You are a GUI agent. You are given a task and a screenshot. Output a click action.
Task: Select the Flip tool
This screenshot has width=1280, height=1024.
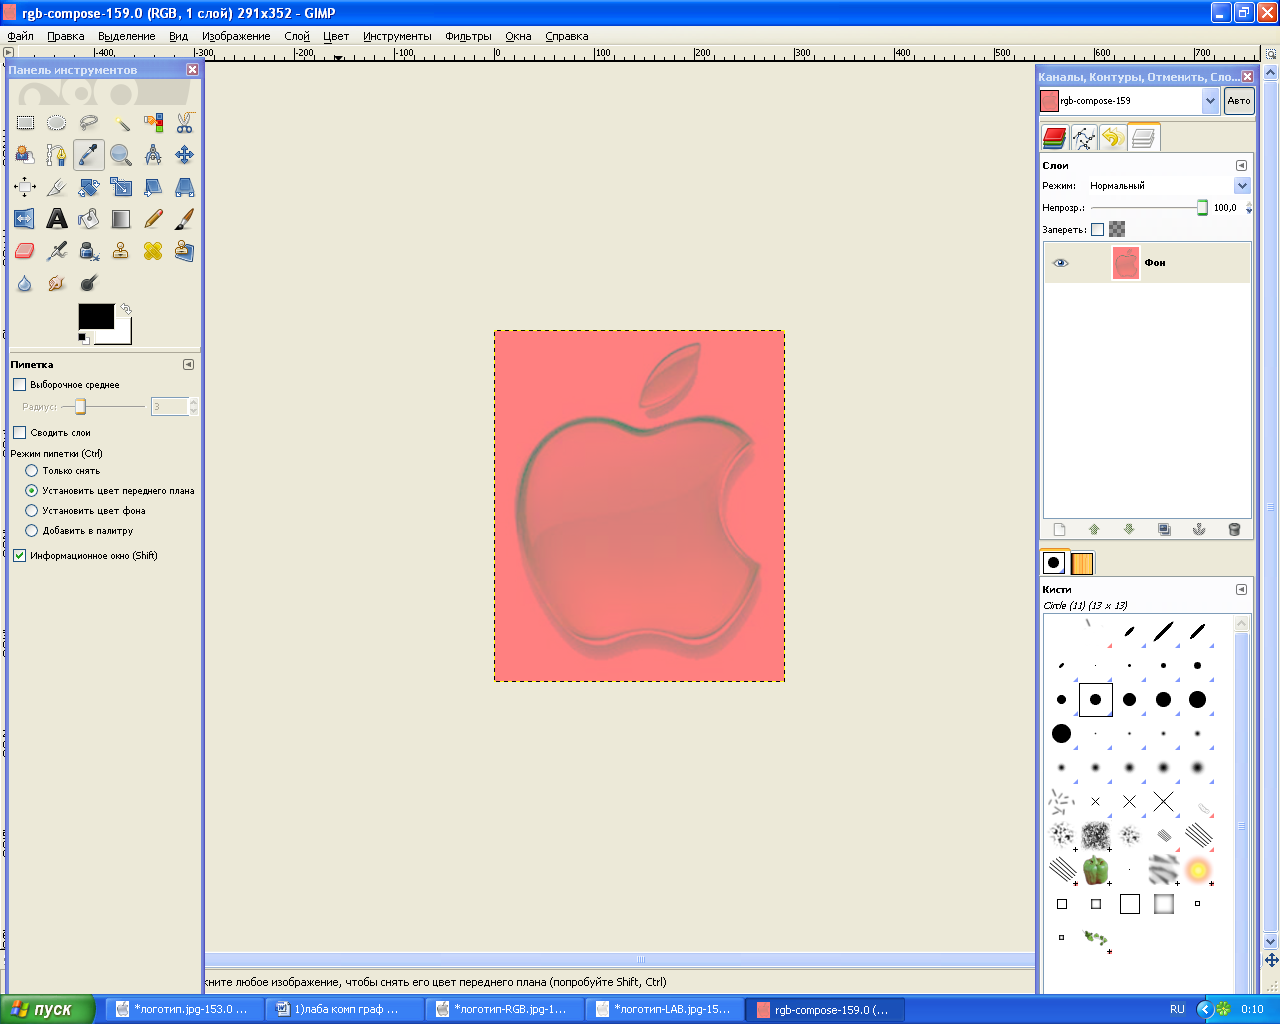(25, 219)
